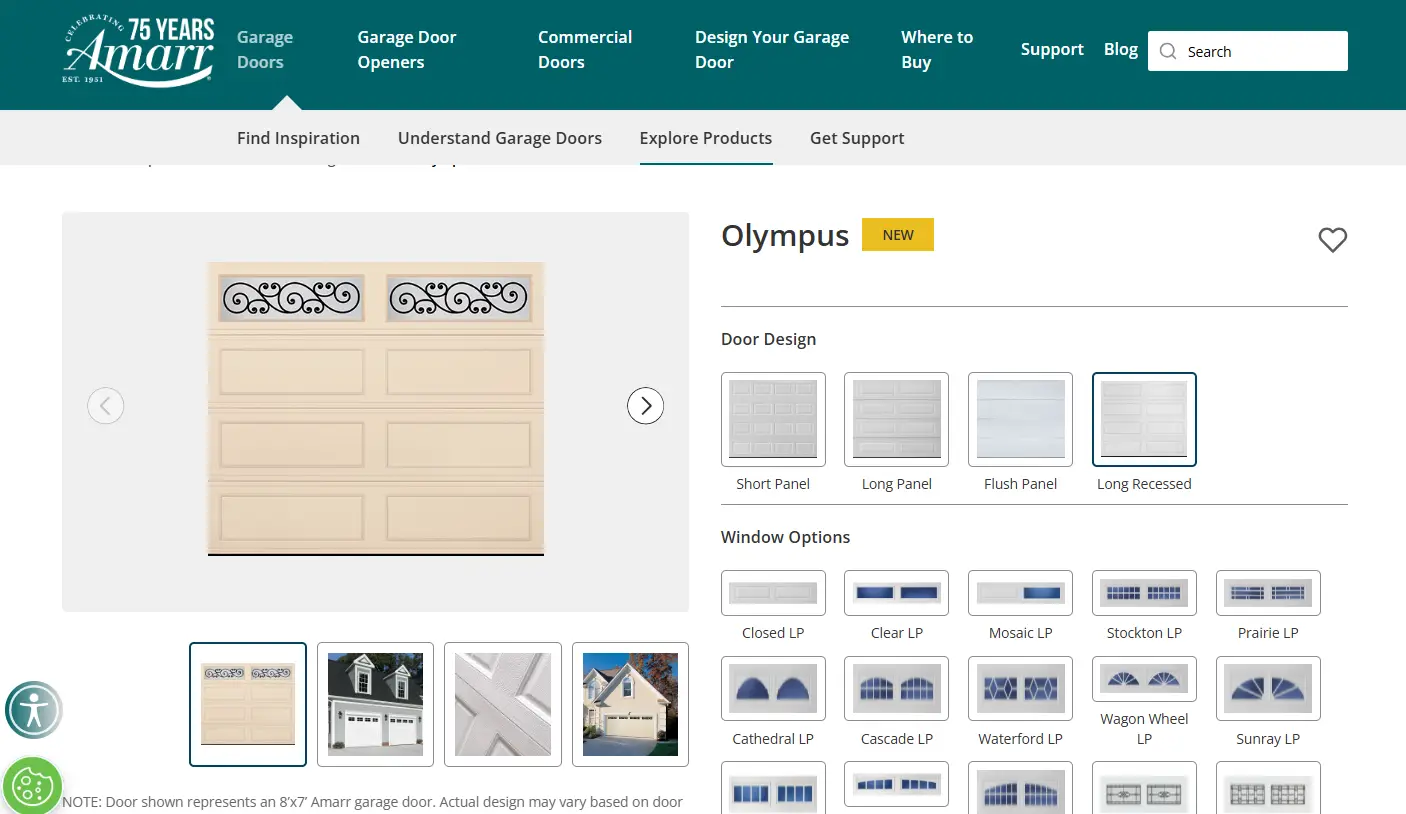Select the Long Recessed door design
Screen dimensions: 1406x814
(1144, 420)
